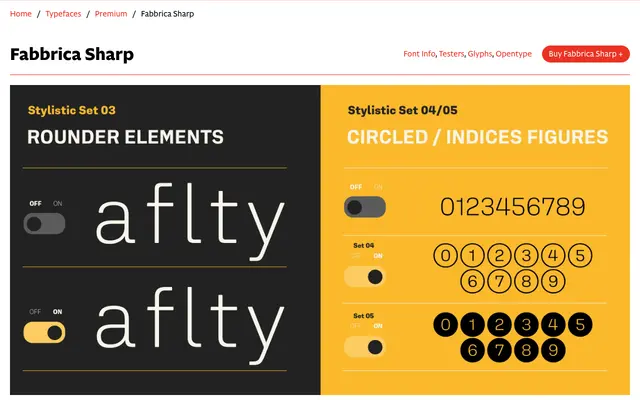Click the outlined circled 4 figure
Image resolution: width=640 pixels, height=400 pixels.
(553, 256)
